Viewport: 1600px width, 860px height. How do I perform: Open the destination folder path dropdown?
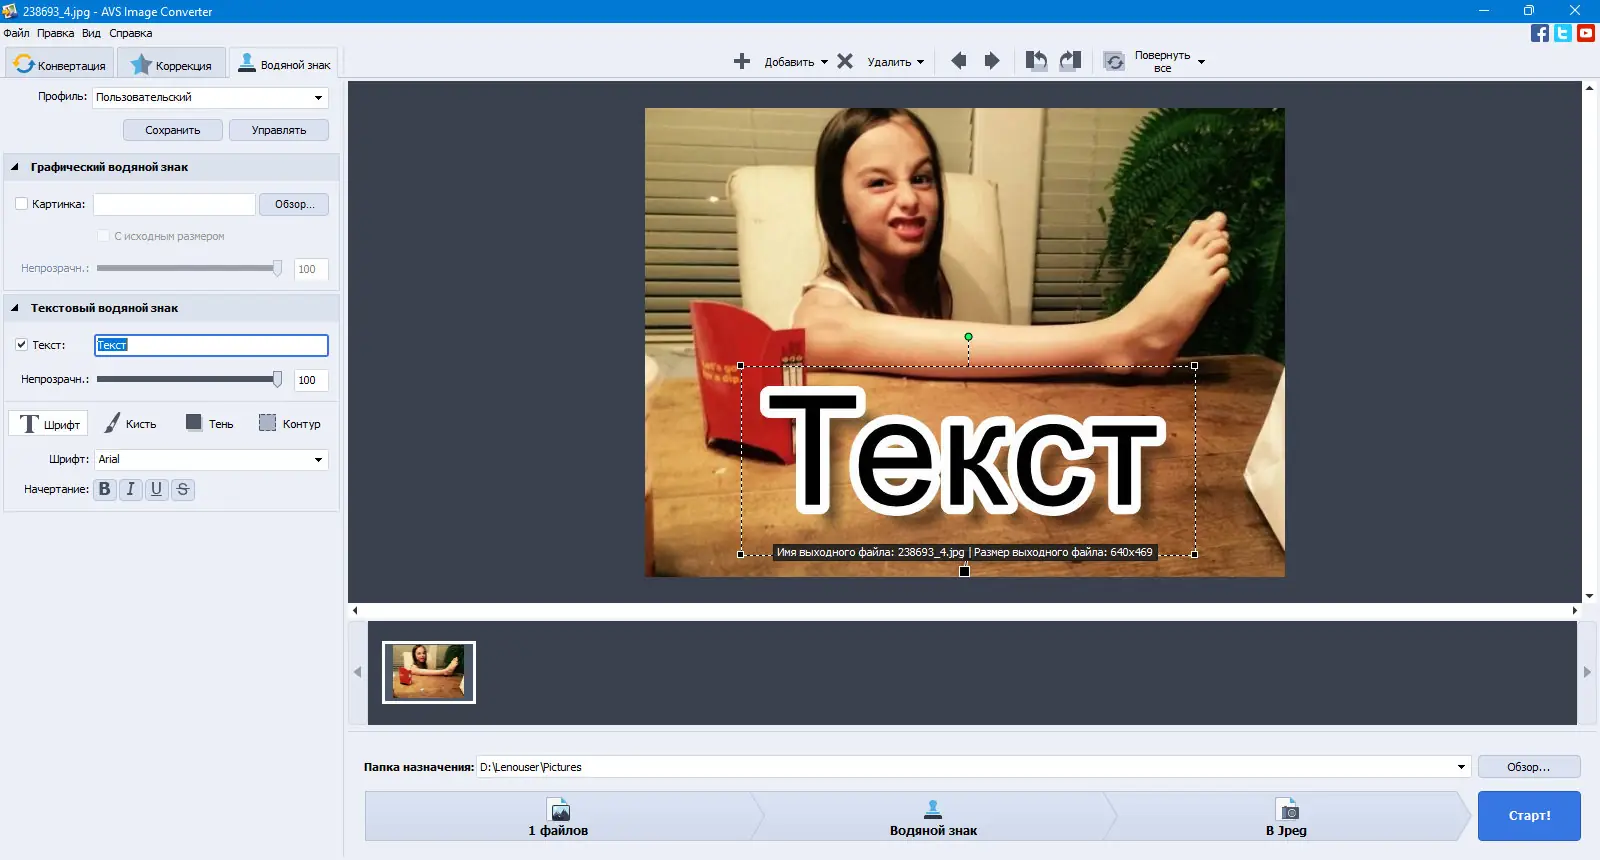tap(1461, 767)
